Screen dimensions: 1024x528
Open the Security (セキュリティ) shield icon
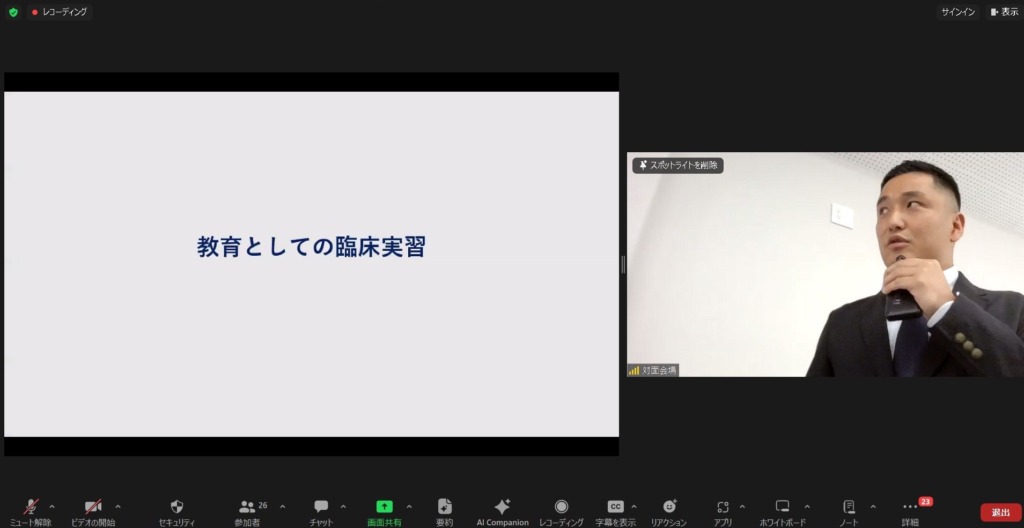(177, 507)
